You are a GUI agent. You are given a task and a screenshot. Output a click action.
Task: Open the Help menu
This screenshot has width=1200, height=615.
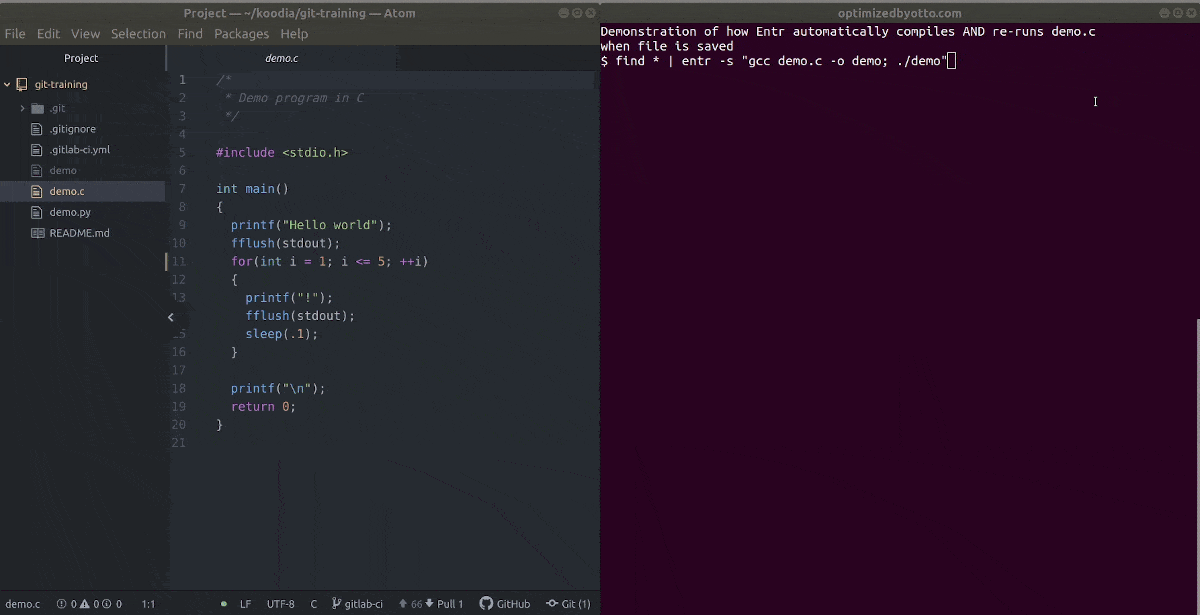(294, 34)
